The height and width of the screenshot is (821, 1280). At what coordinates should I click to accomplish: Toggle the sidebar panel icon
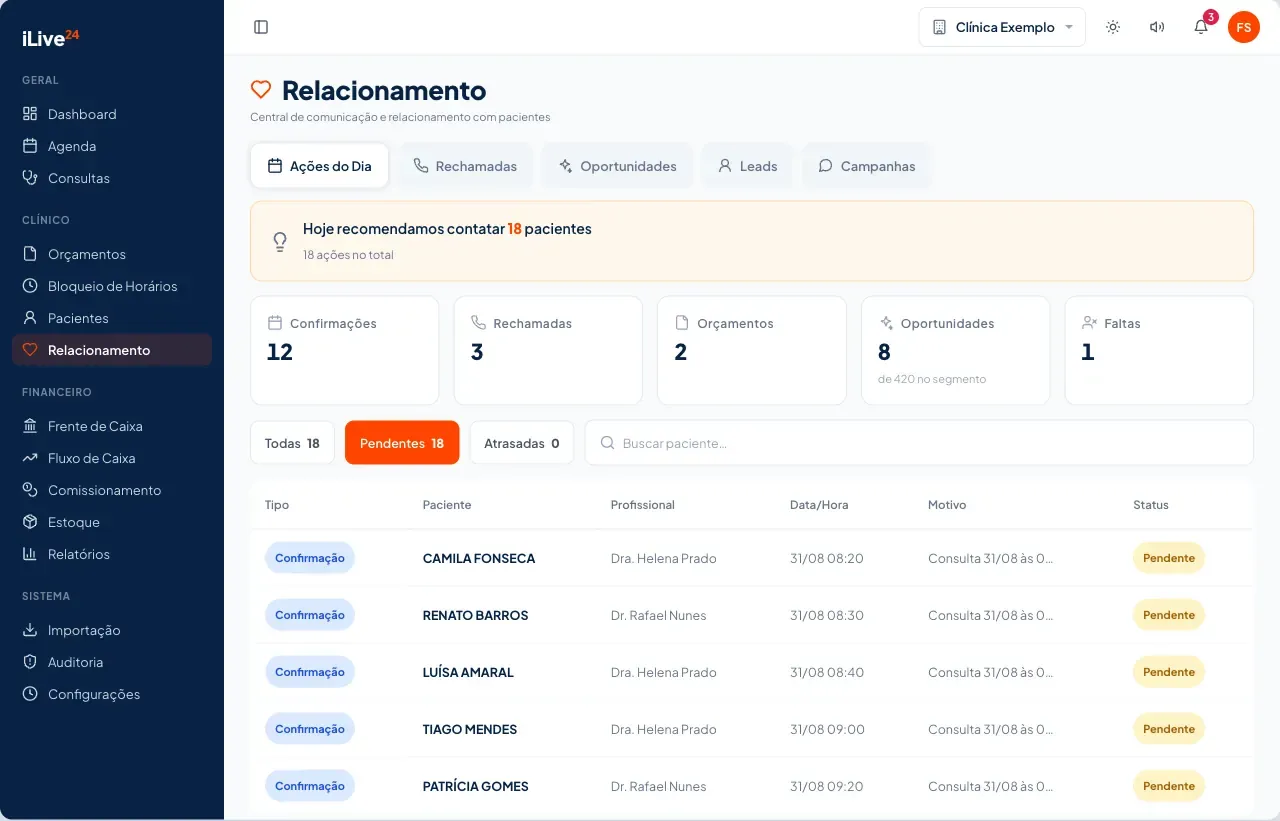tap(261, 27)
